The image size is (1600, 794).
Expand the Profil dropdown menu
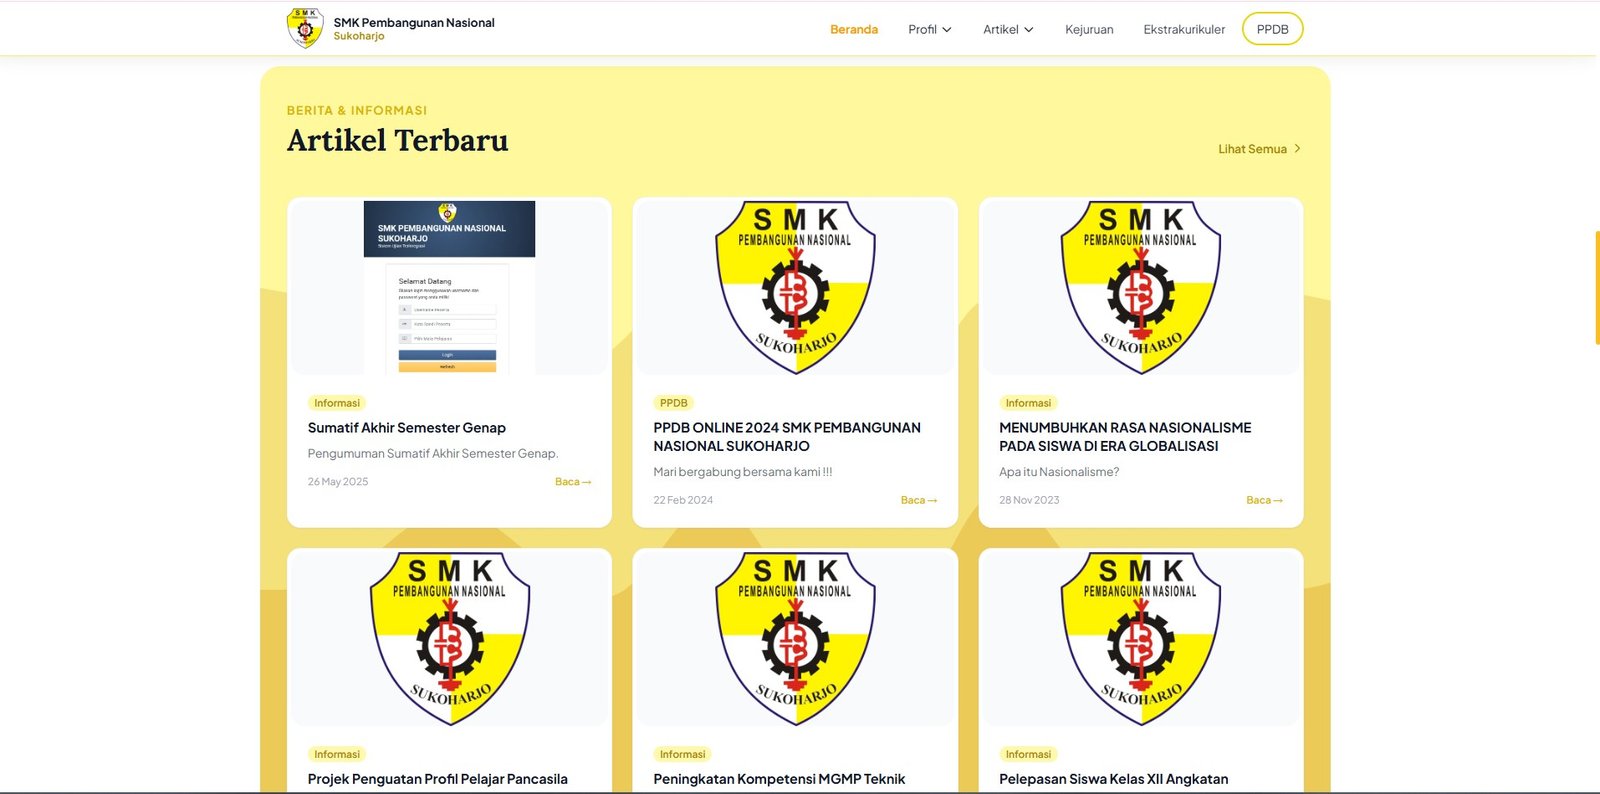click(x=930, y=29)
